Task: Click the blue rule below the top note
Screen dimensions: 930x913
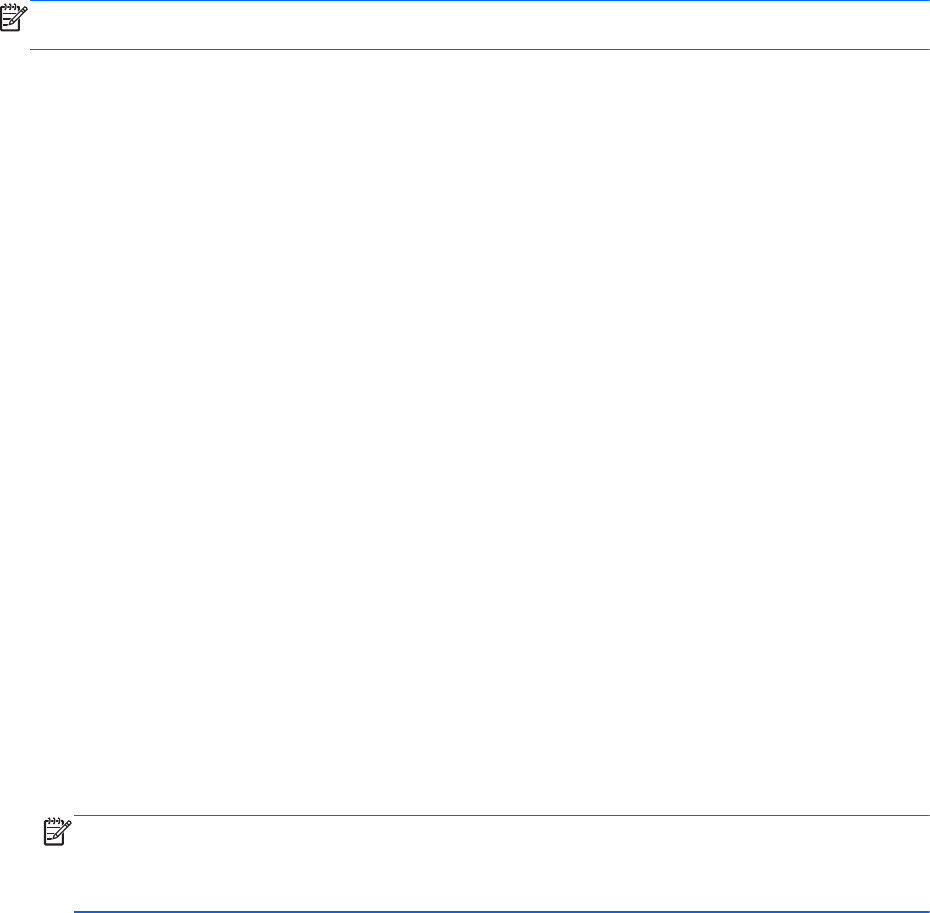Action: 479,49
